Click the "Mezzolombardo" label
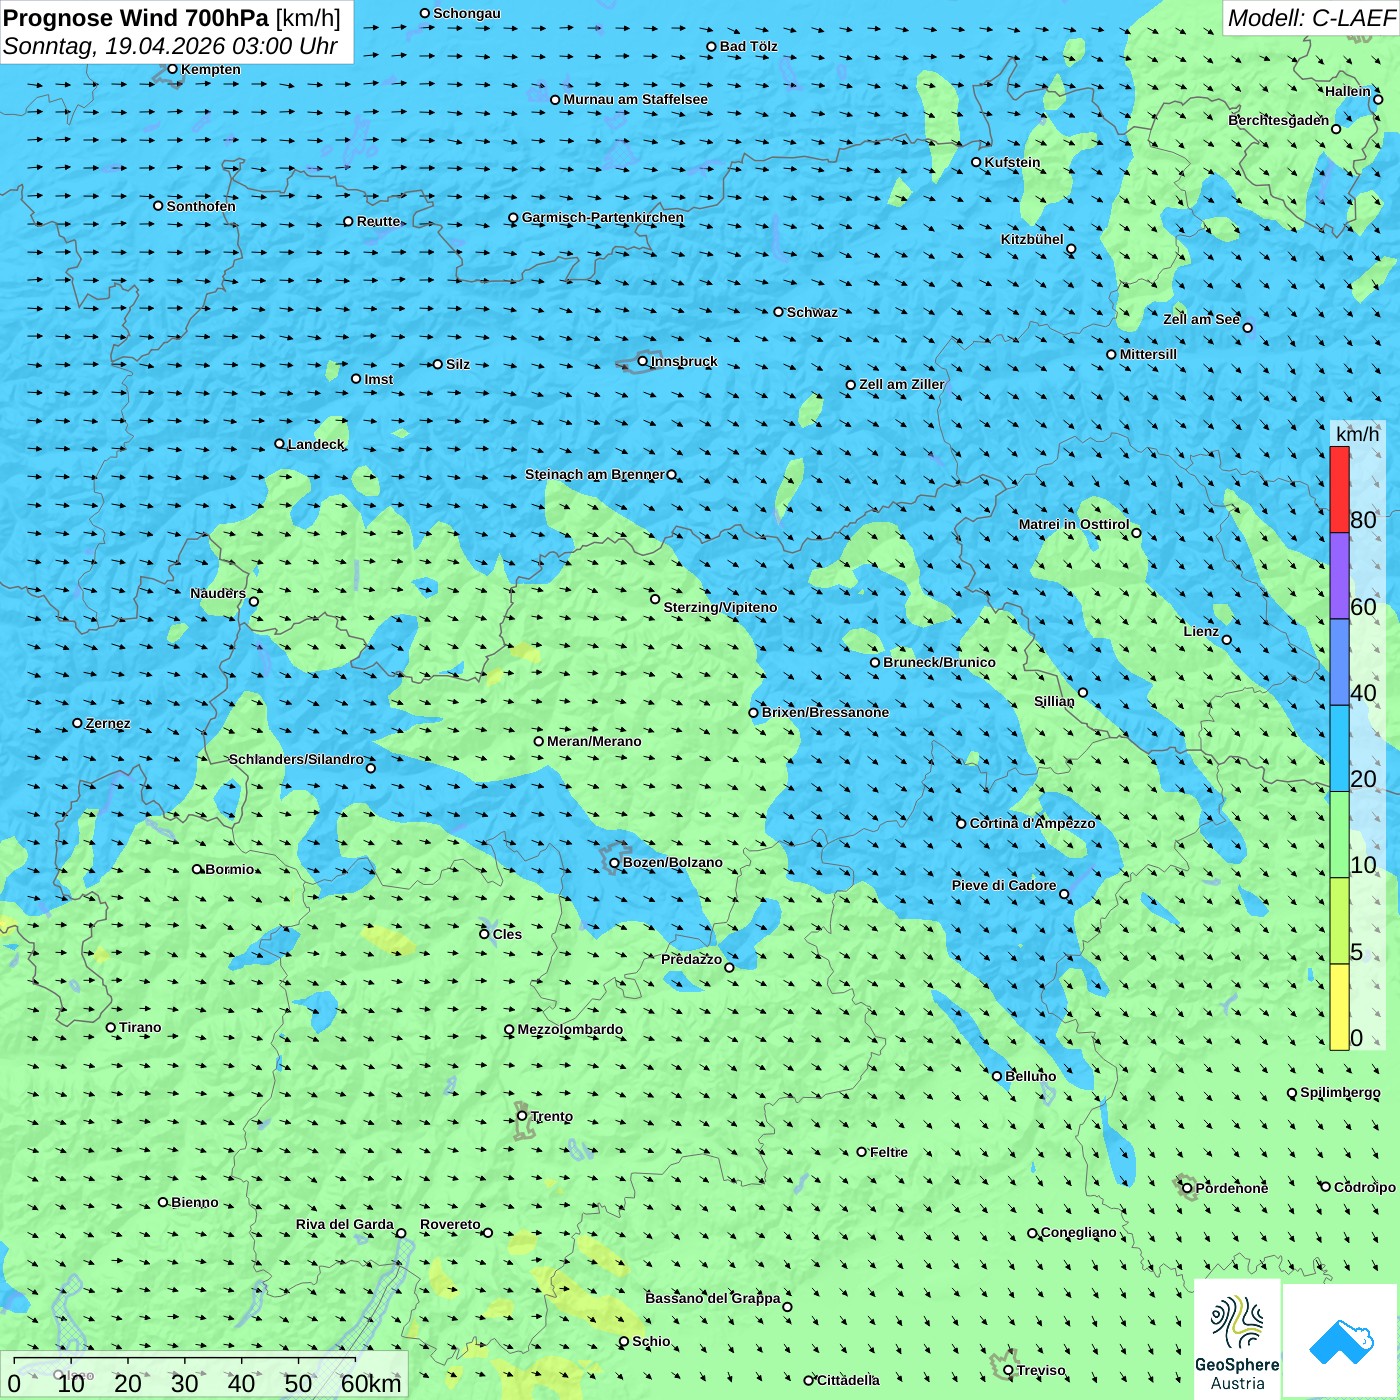The width and height of the screenshot is (1400, 1400). coord(570,1029)
